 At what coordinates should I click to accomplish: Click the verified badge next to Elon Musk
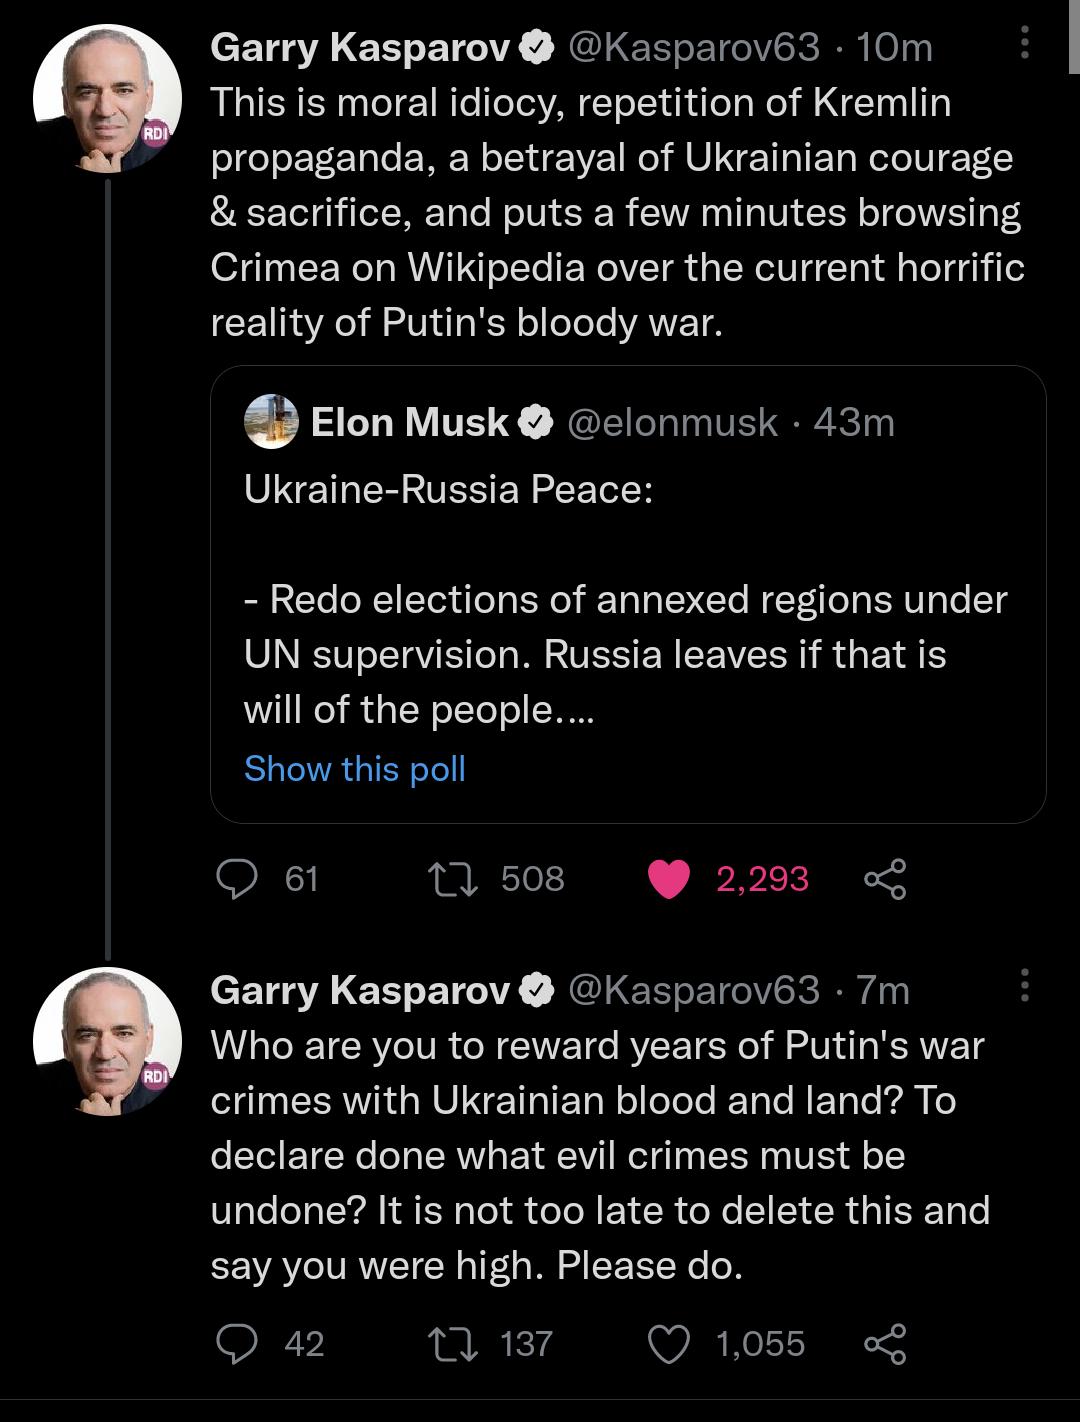point(533,421)
